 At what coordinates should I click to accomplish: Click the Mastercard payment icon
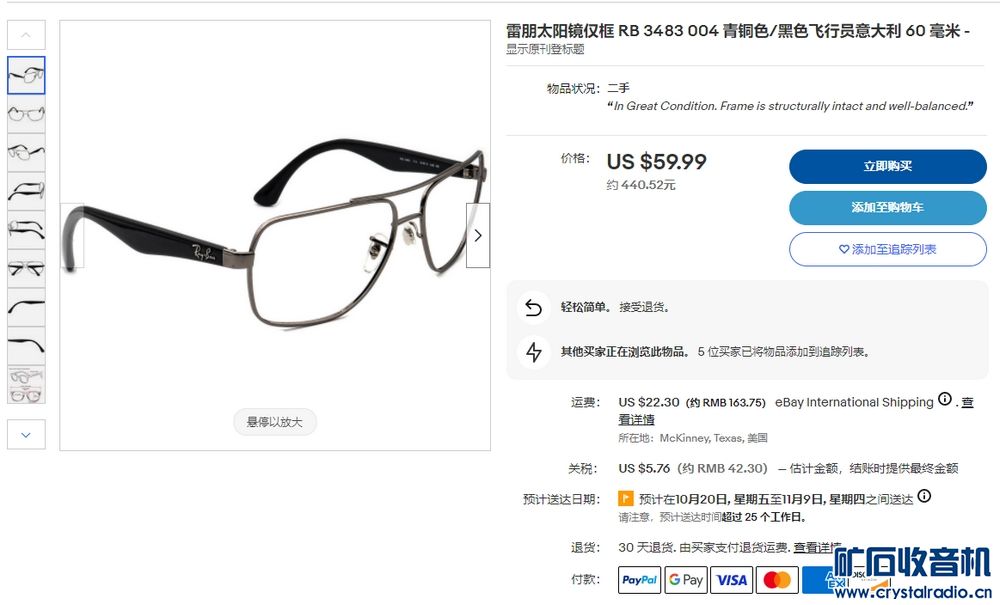777,579
